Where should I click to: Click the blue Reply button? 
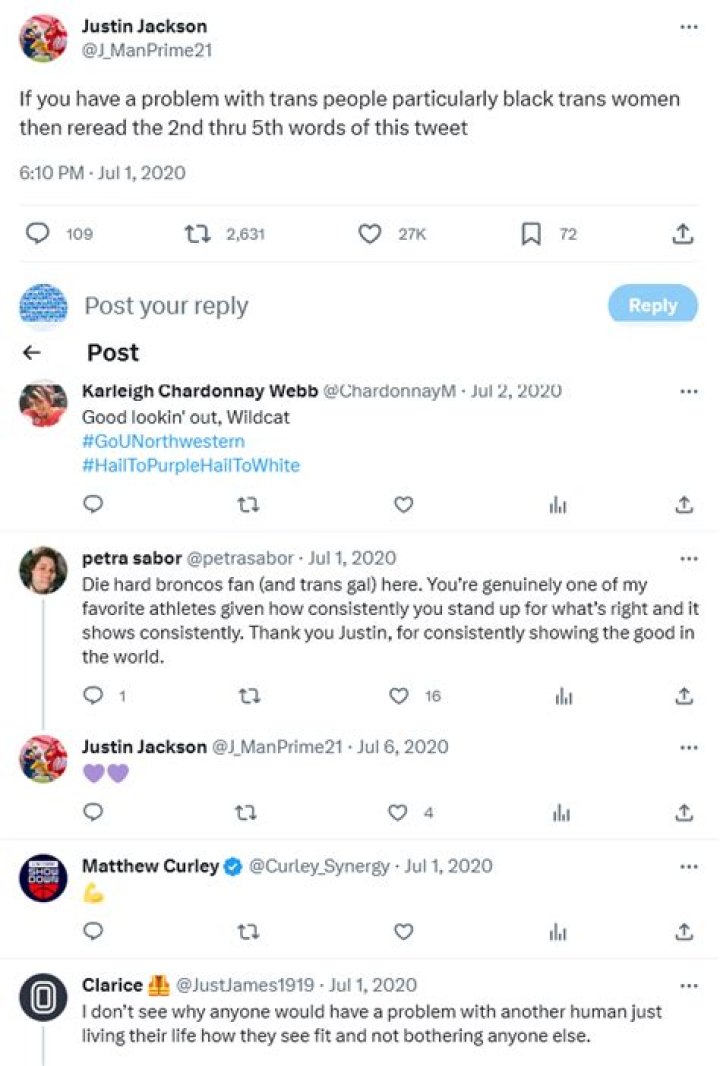coord(652,306)
